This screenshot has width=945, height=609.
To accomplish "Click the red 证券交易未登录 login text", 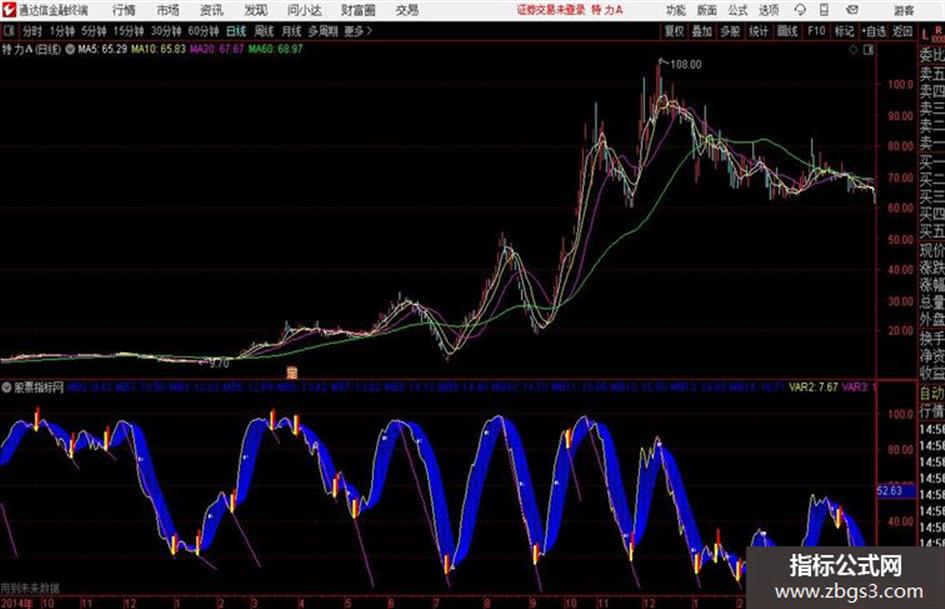I will [x=551, y=10].
